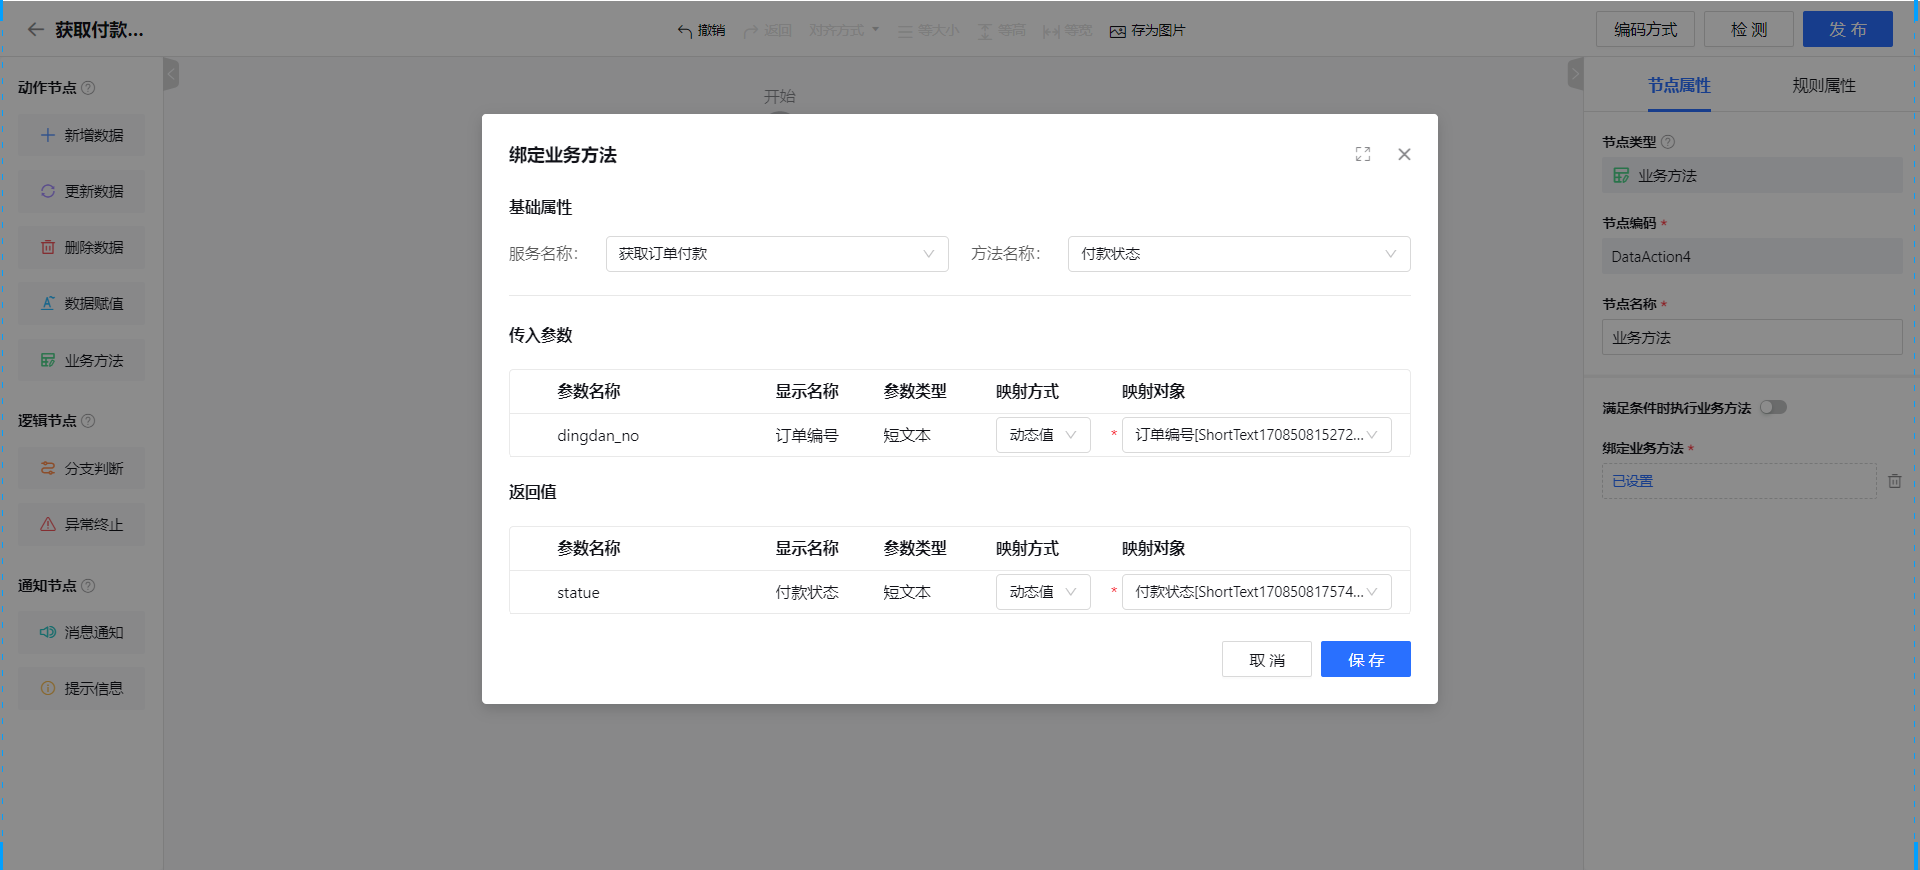Toggle 满足条件时执行业务方法 switch

tap(1773, 407)
